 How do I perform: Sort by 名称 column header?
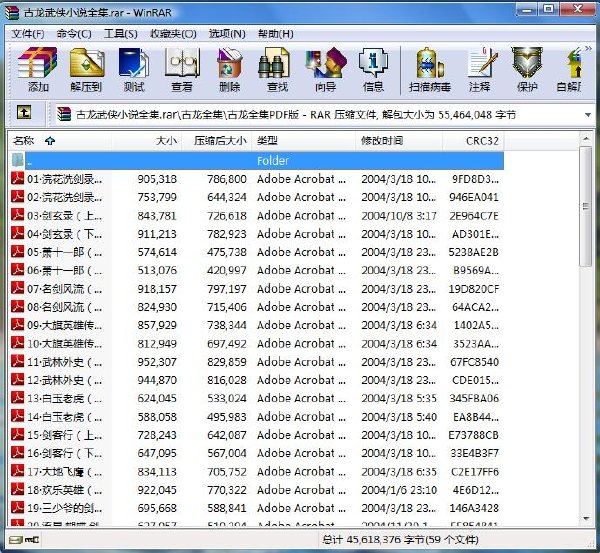60,141
